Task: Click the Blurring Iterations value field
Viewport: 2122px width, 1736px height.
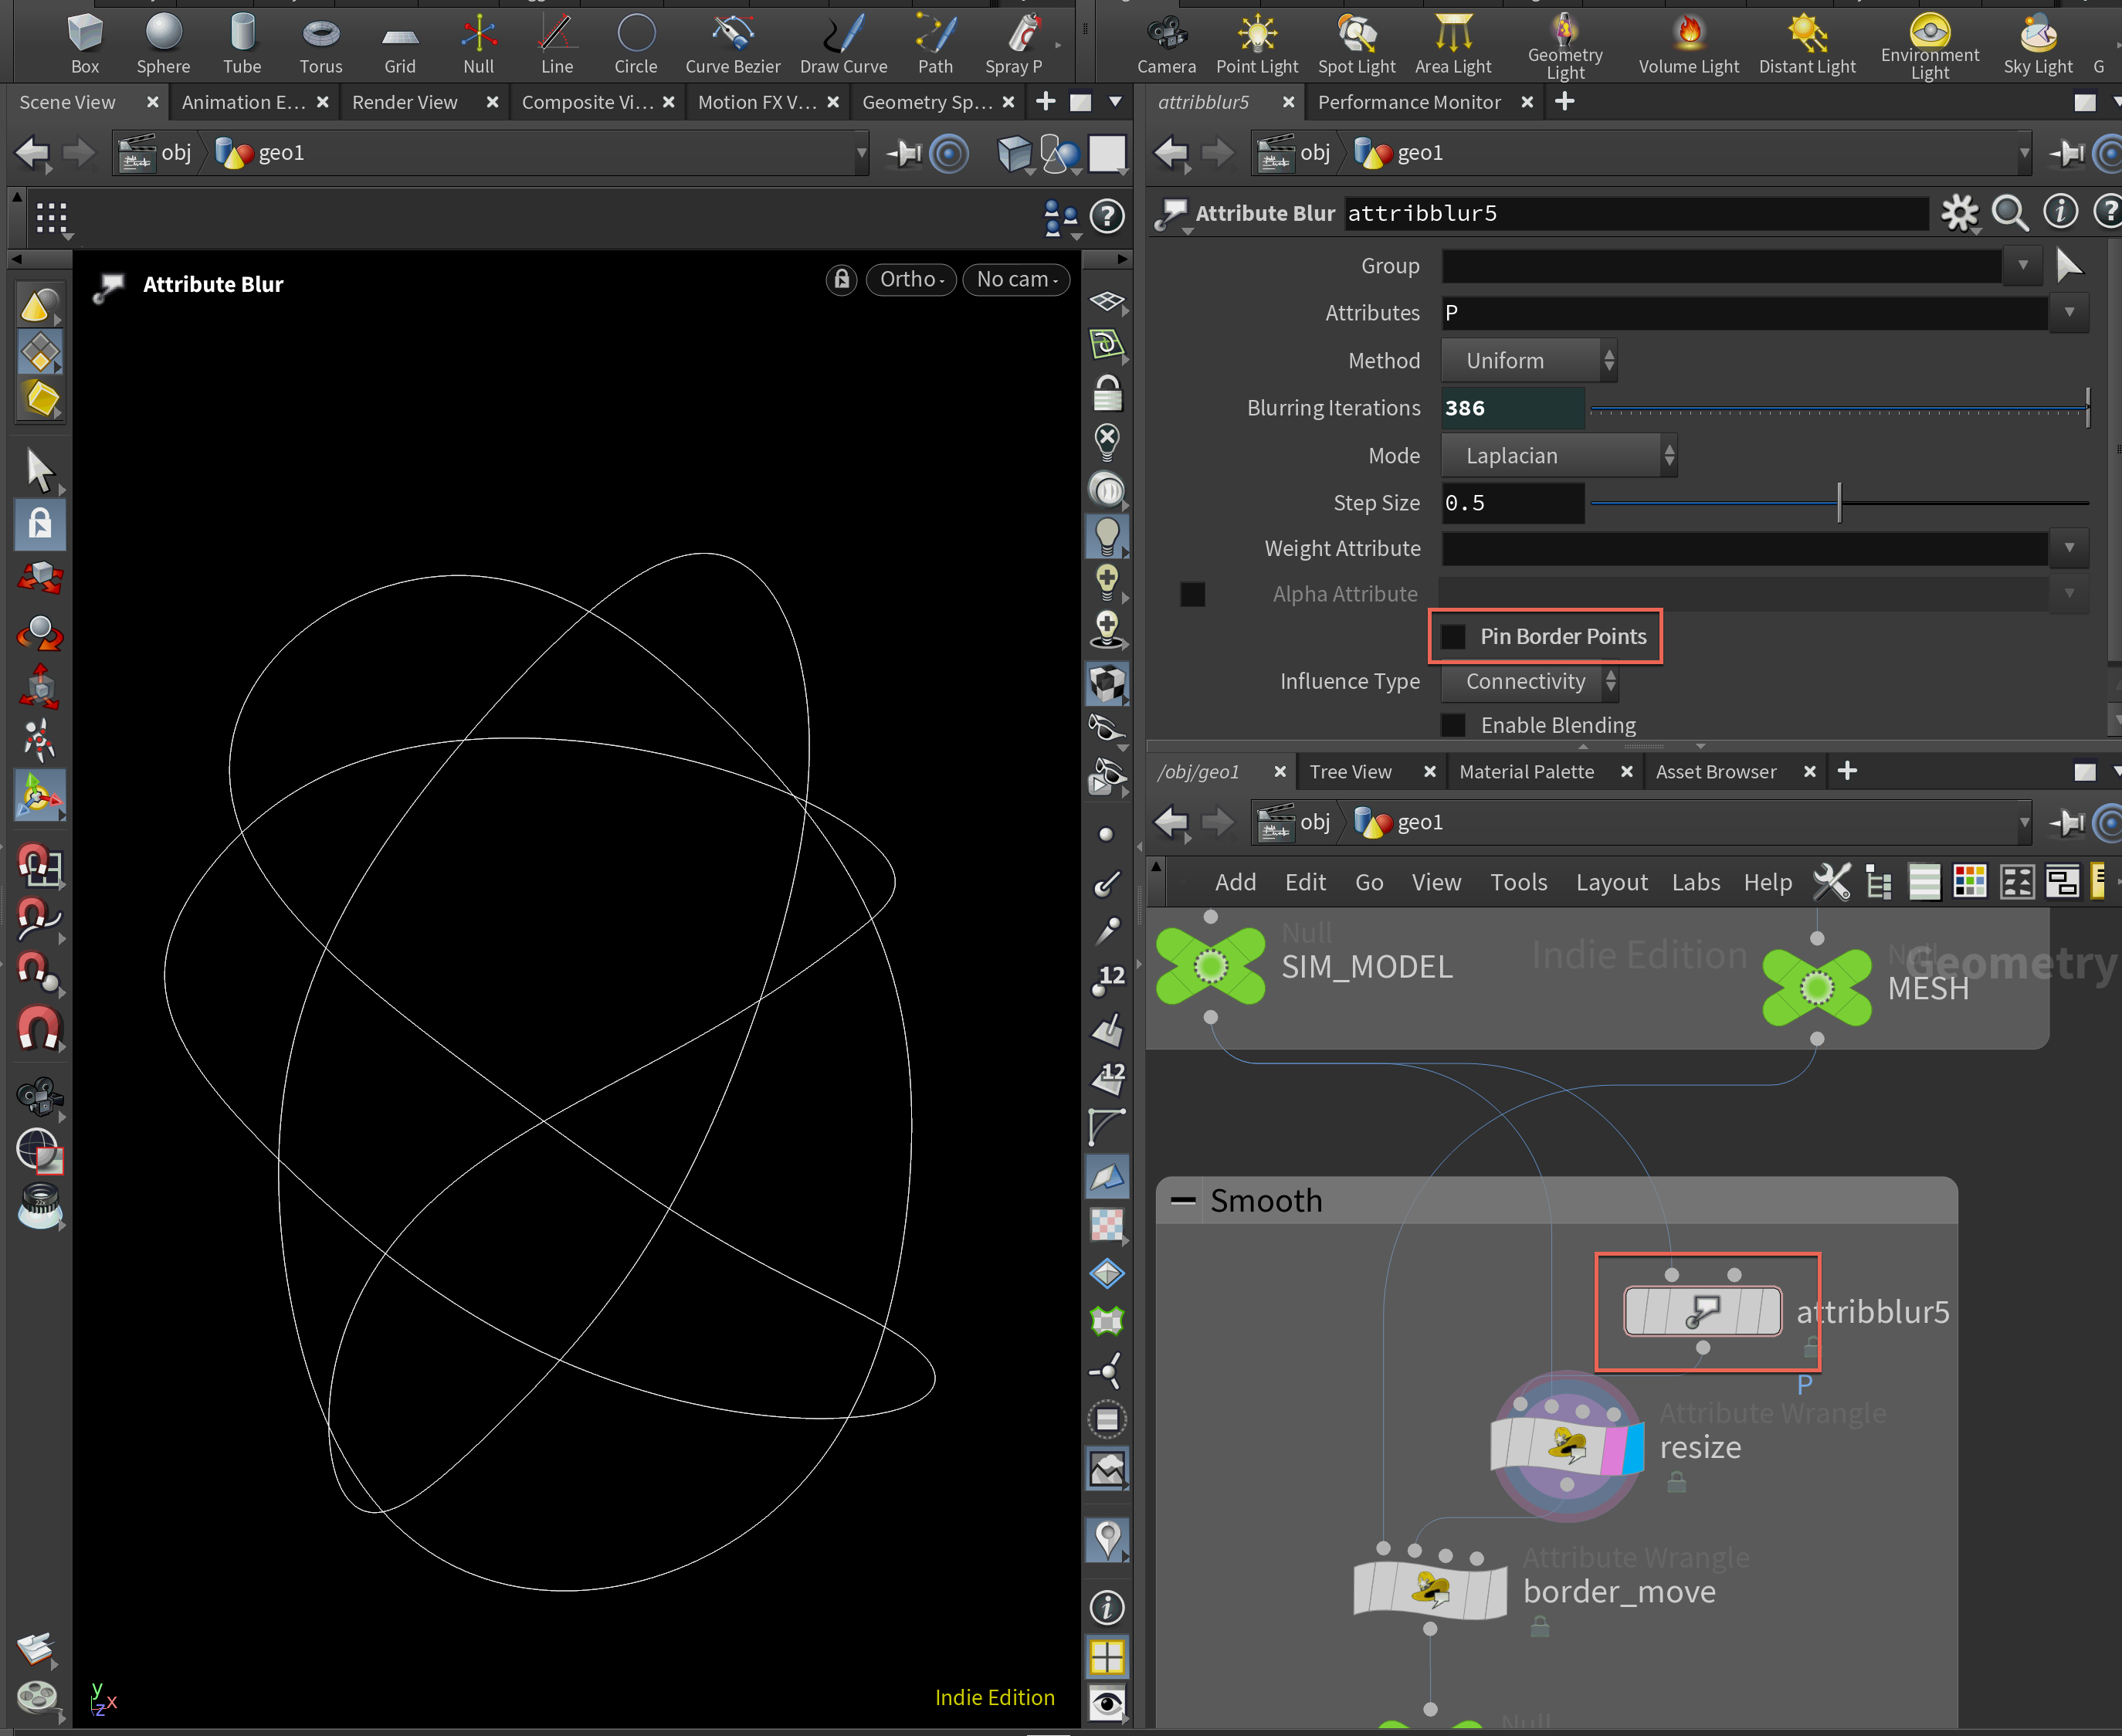Action: (1511, 408)
